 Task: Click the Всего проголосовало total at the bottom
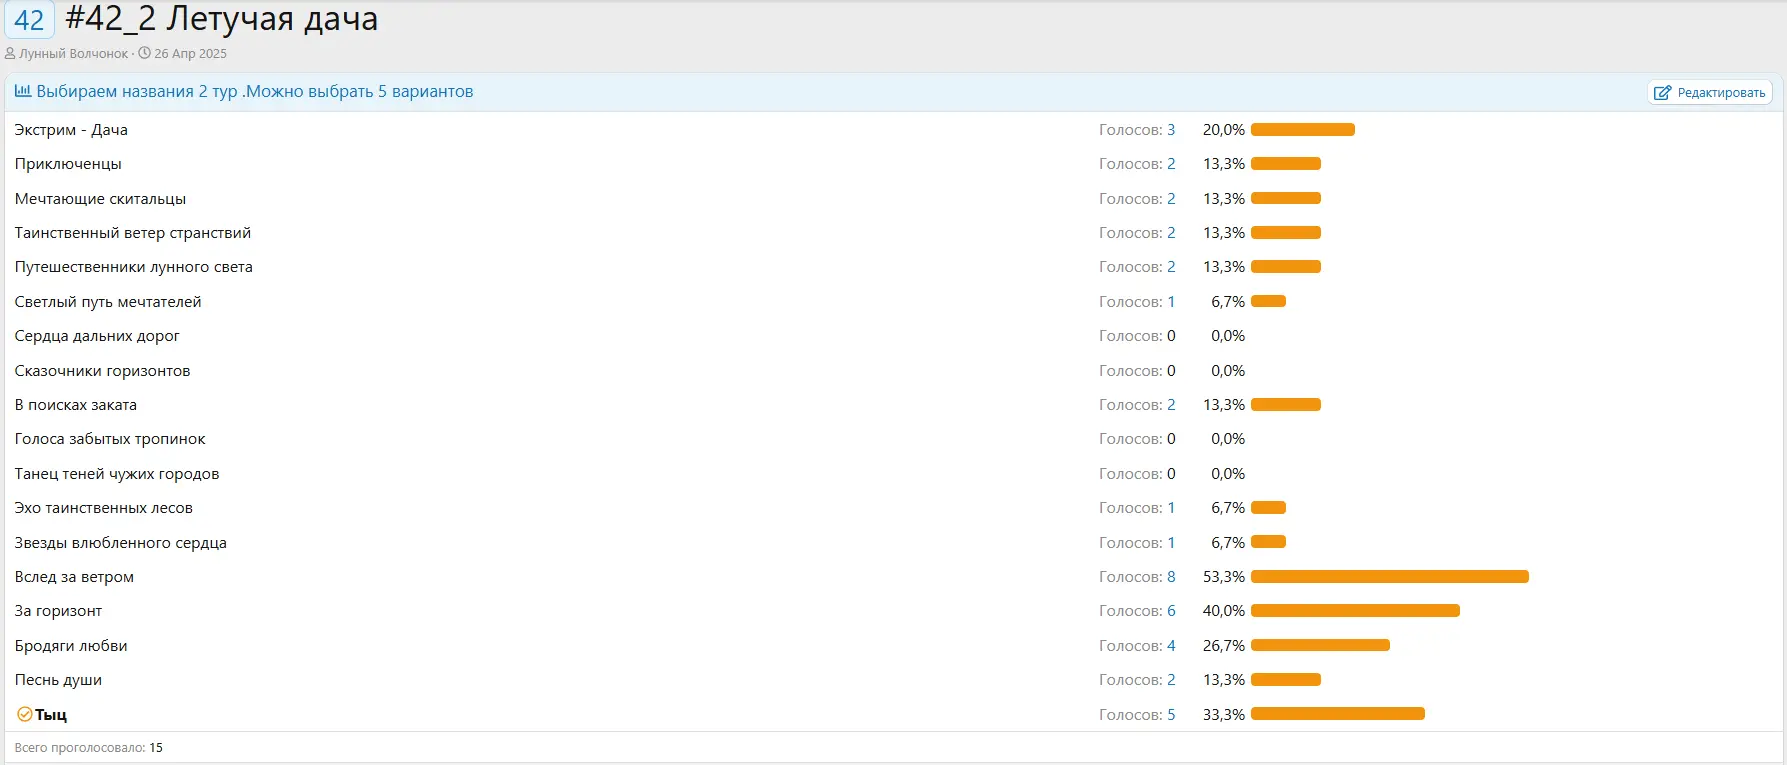[88, 748]
